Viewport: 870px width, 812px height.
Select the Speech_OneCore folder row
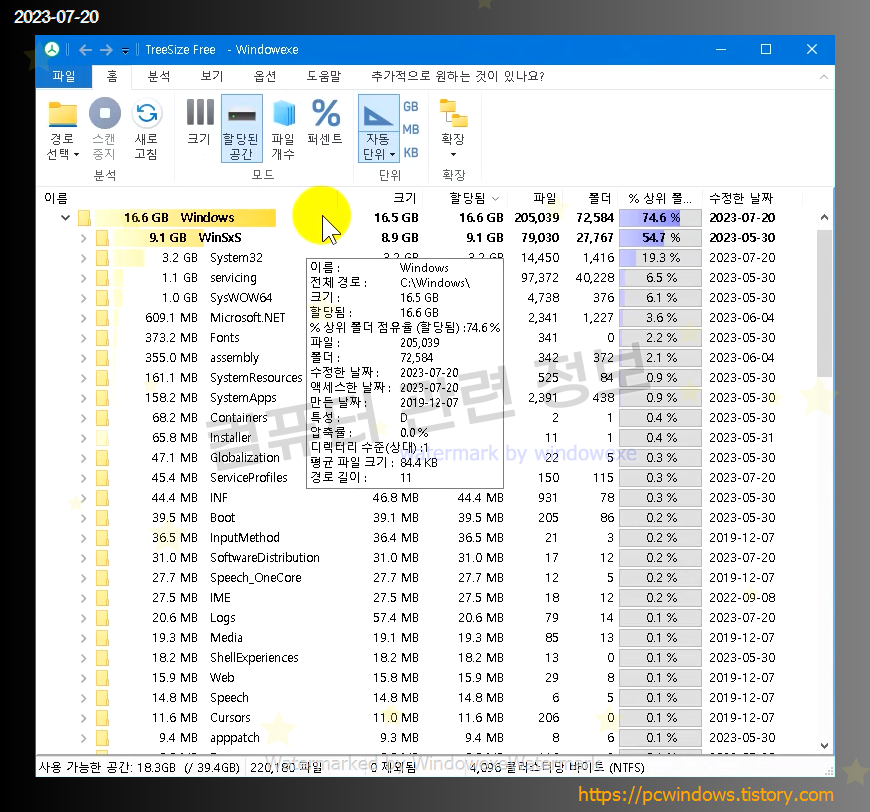pos(427,577)
